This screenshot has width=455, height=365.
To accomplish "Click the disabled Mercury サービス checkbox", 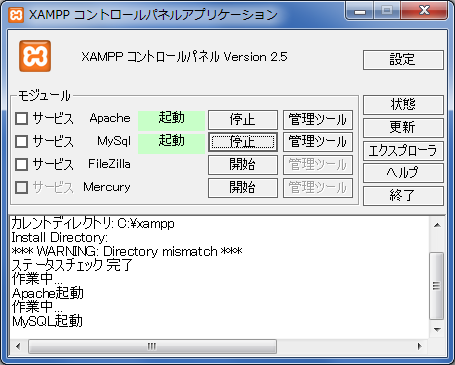I will [x=22, y=187].
